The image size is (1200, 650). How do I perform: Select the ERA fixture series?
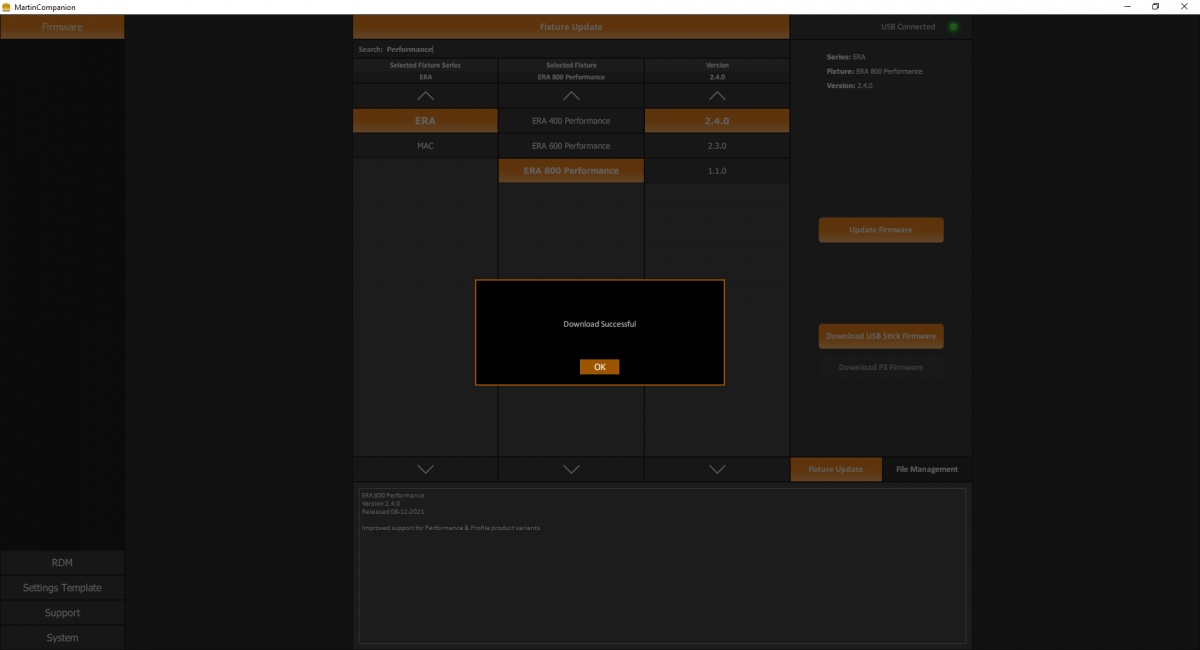tap(425, 121)
